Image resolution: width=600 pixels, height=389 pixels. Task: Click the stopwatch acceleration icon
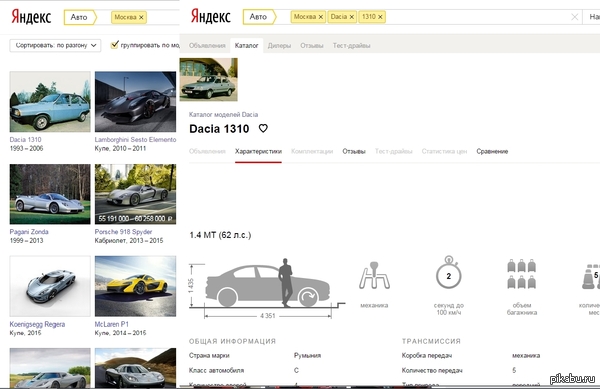[x=448, y=272]
